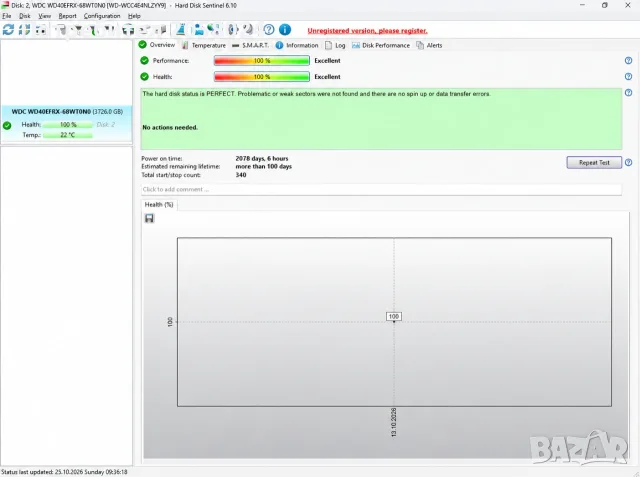Open the Report menu
640x477 pixels.
67,16
